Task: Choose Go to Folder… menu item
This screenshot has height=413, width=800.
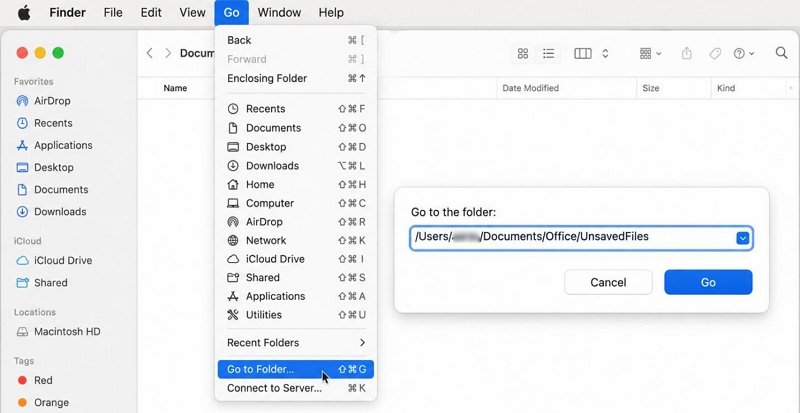Action: click(296, 370)
